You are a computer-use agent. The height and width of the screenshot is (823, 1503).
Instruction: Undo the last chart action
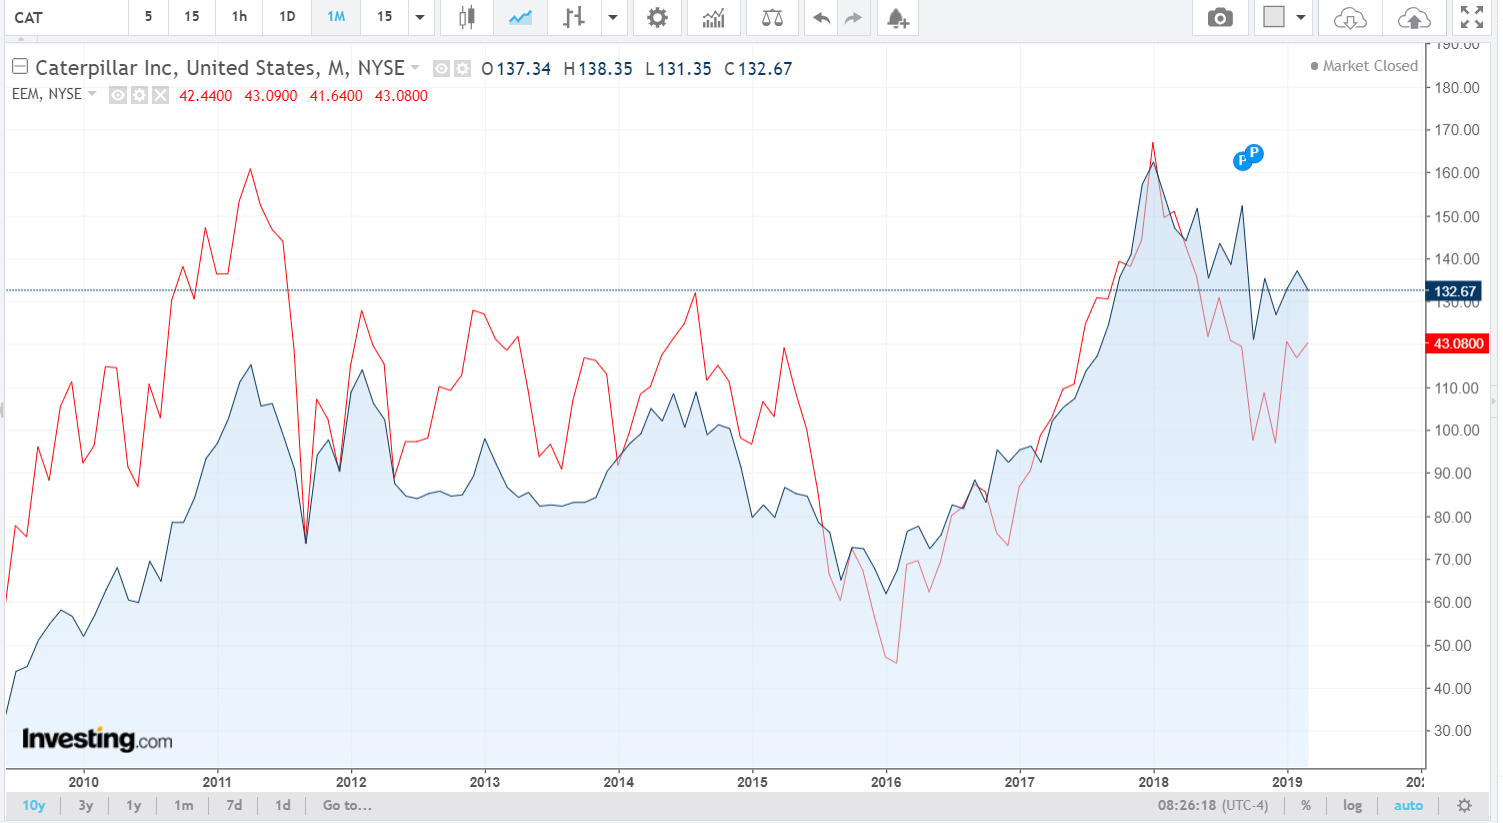(821, 17)
